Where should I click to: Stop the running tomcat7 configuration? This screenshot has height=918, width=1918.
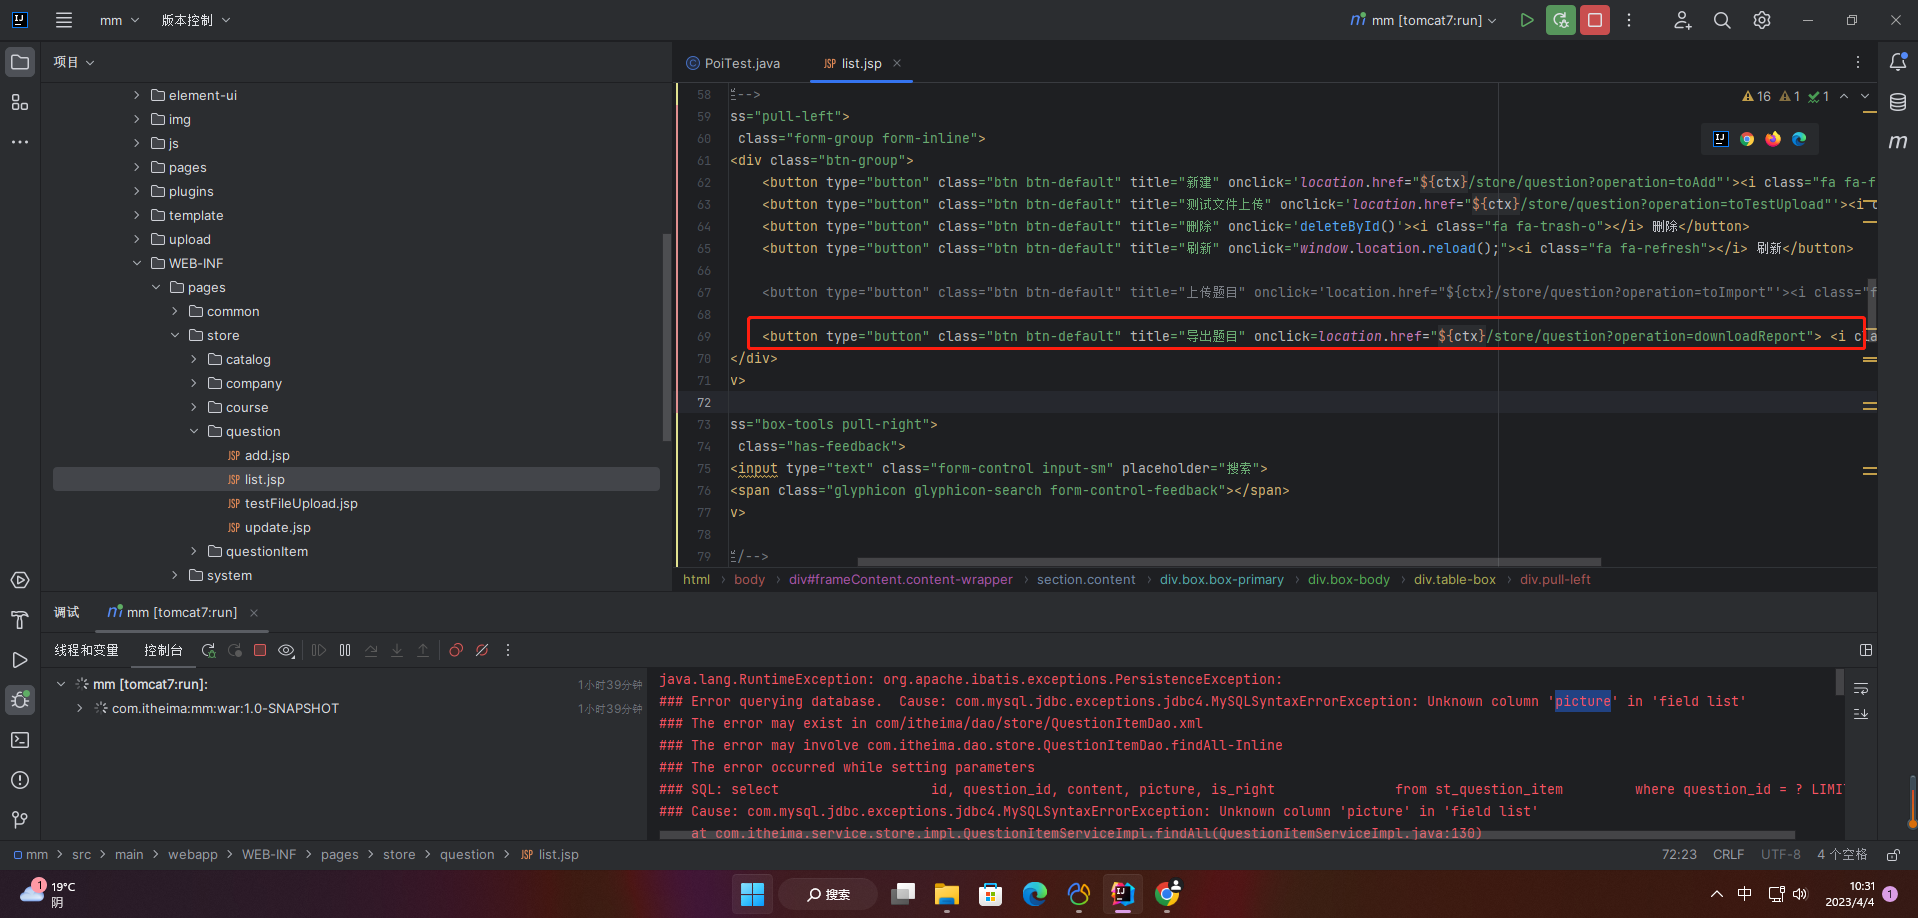click(1594, 20)
